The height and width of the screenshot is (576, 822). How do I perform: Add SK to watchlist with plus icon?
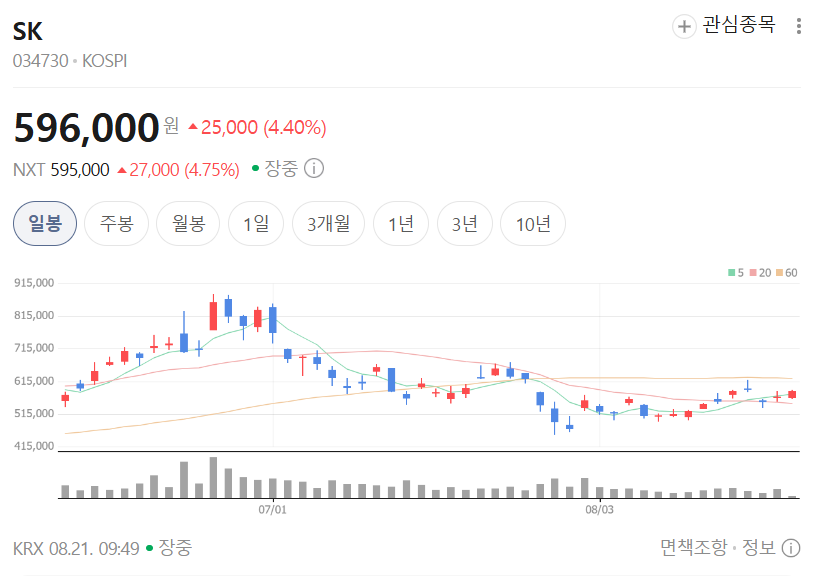(x=684, y=26)
